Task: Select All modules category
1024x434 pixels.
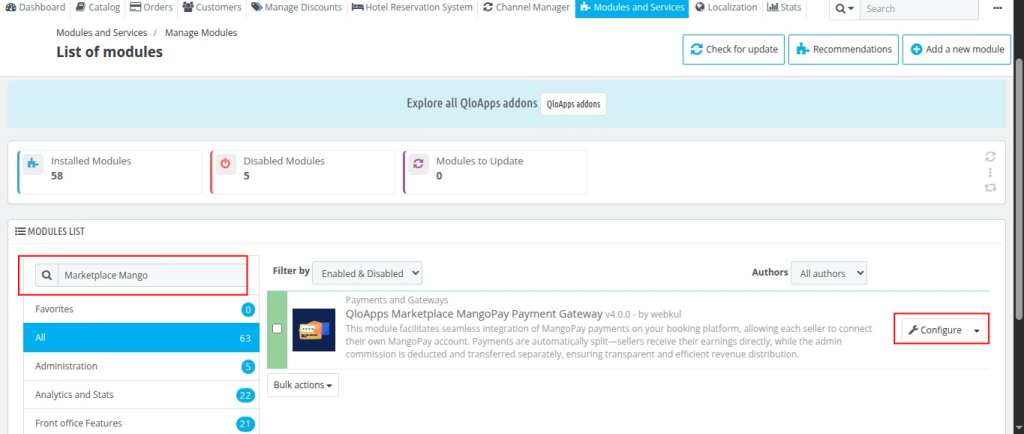Action: pyautogui.click(x=141, y=338)
